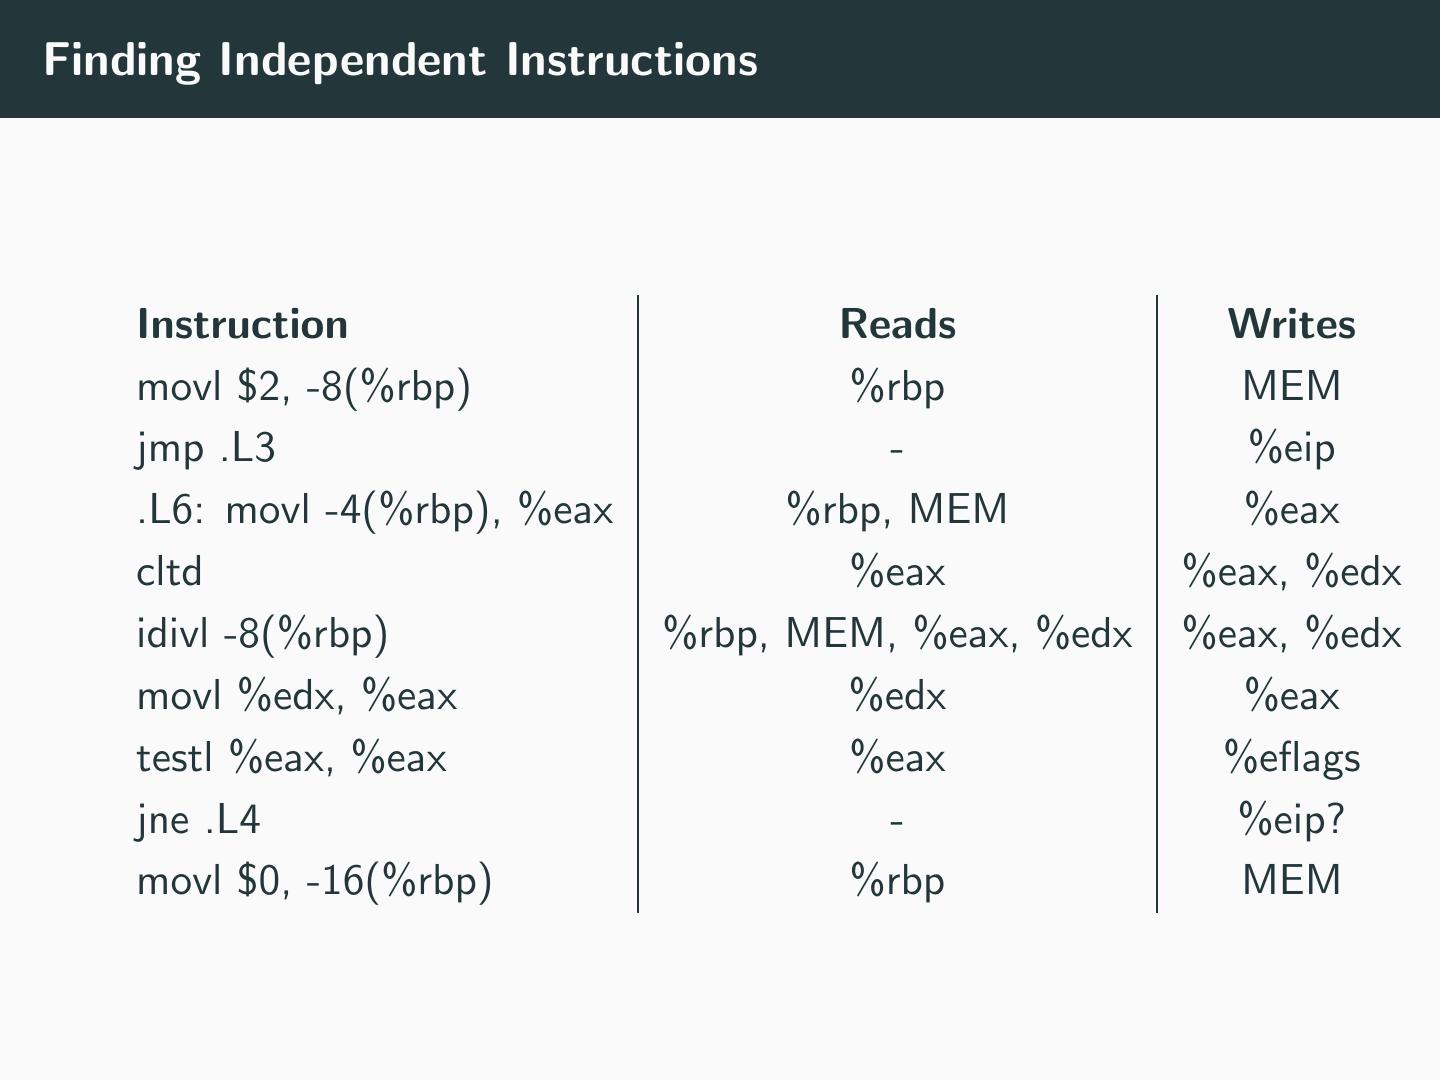This screenshot has width=1440, height=1080.
Task: Click the '%eip?' writes cell
Action: point(1291,820)
